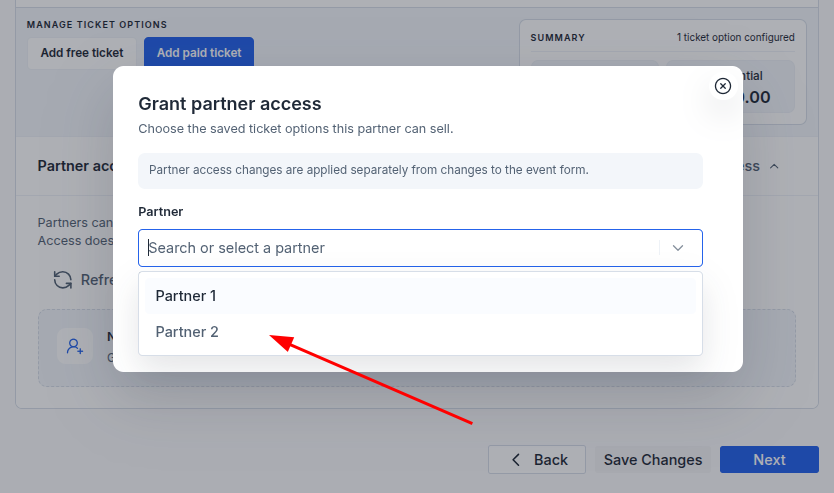This screenshot has width=834, height=493.
Task: Go back with the Back button
Action: (x=537, y=459)
